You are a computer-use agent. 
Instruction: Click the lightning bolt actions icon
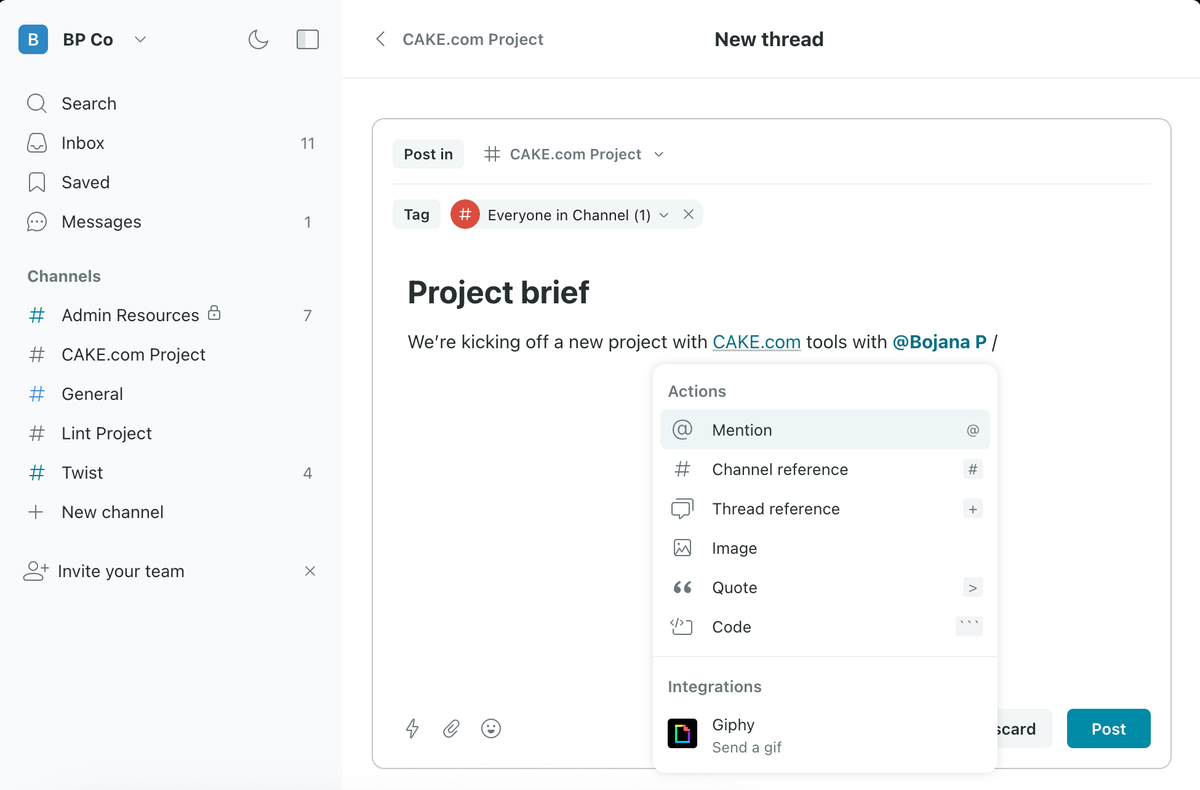tap(412, 729)
